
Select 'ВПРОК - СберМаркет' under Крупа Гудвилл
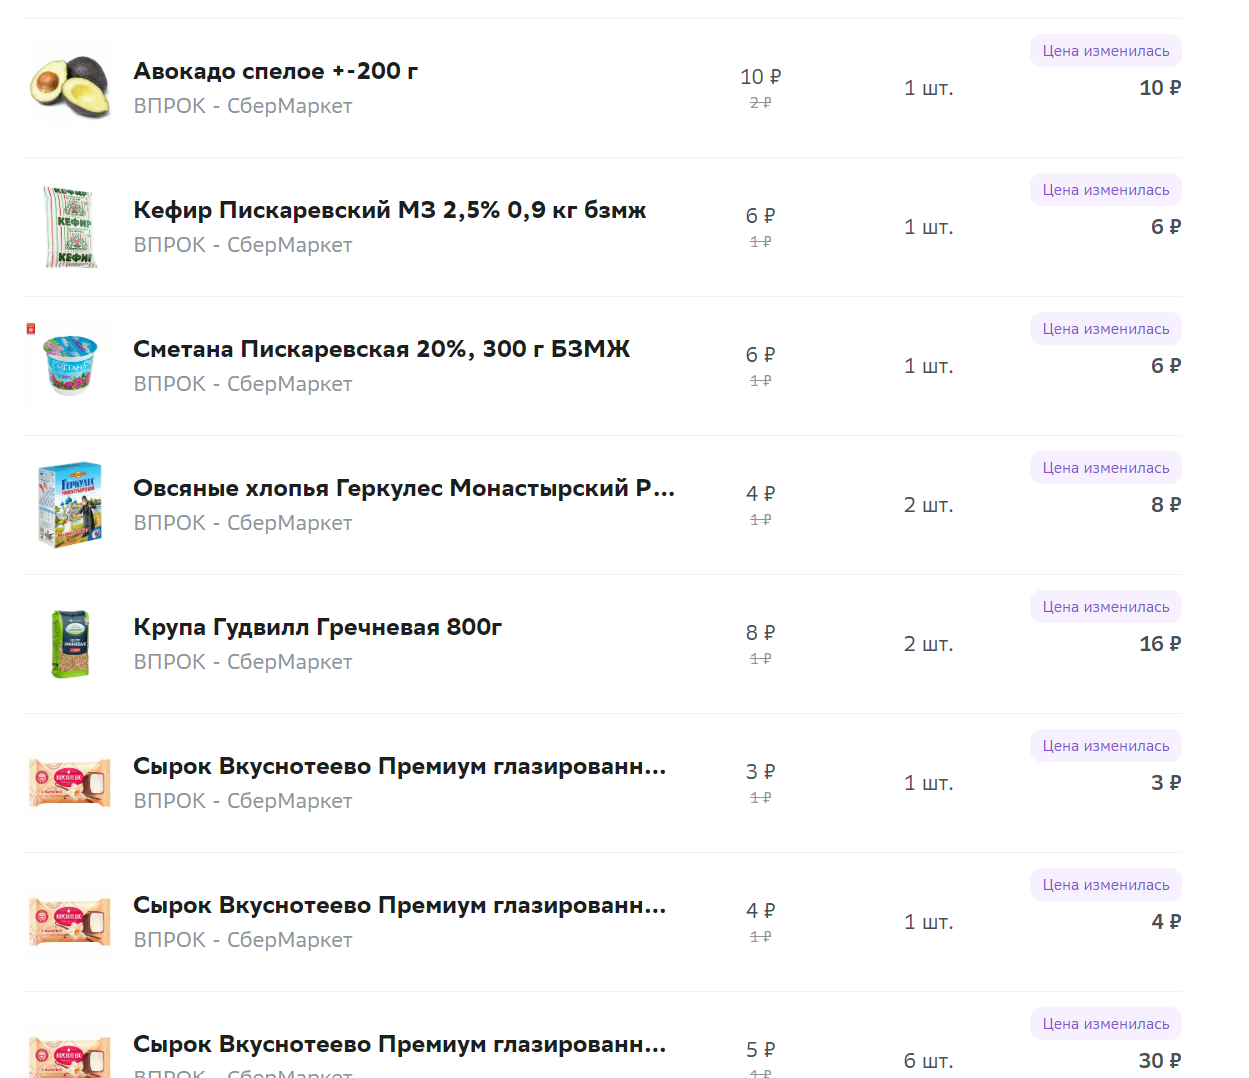coord(243,662)
